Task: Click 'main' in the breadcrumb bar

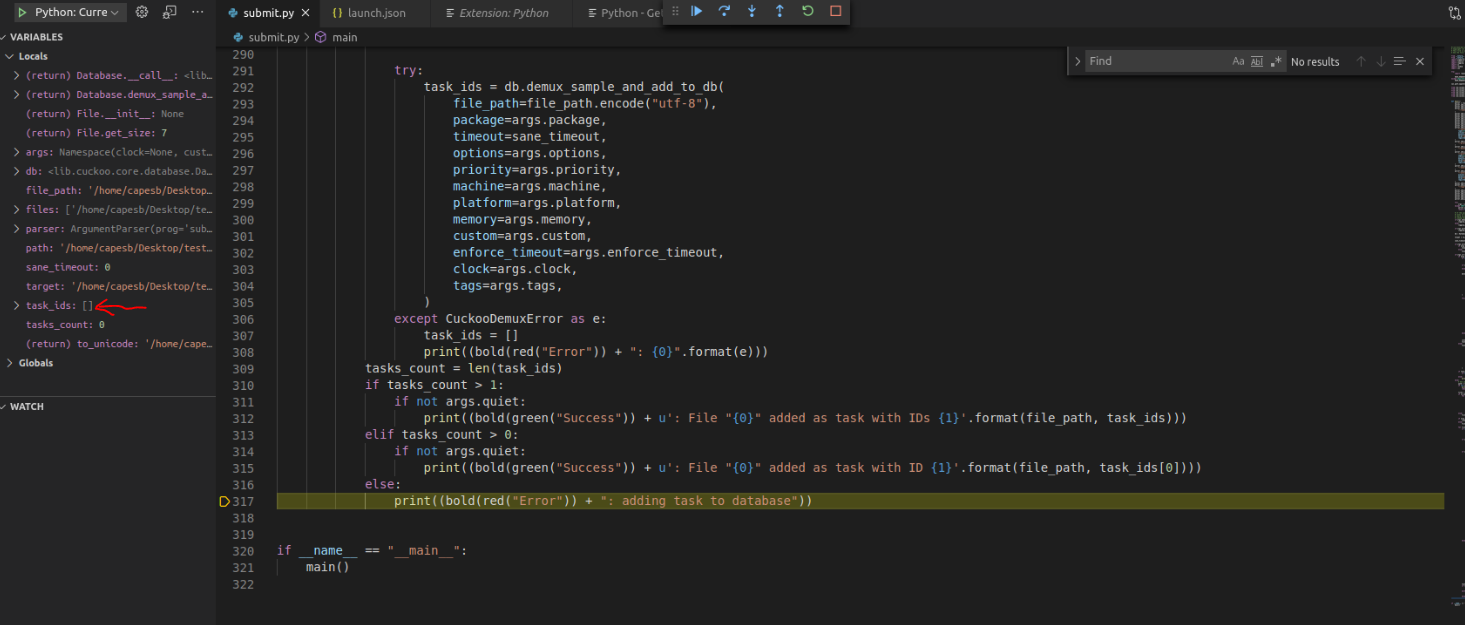Action: 343,35
